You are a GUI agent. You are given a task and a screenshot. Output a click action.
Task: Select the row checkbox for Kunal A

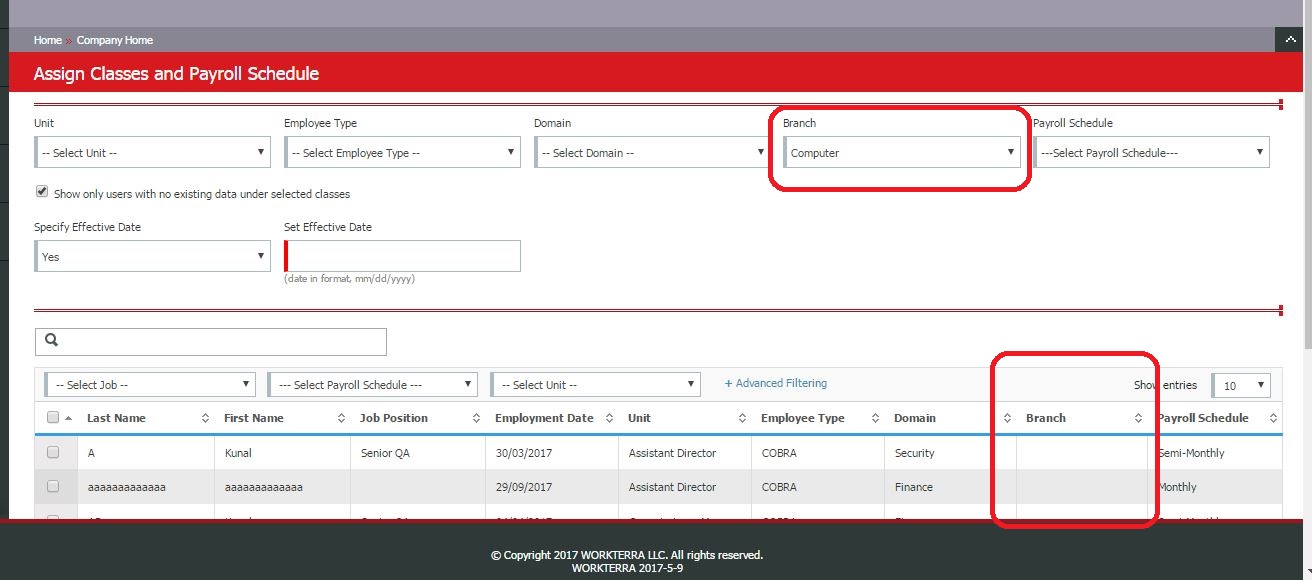pos(53,453)
